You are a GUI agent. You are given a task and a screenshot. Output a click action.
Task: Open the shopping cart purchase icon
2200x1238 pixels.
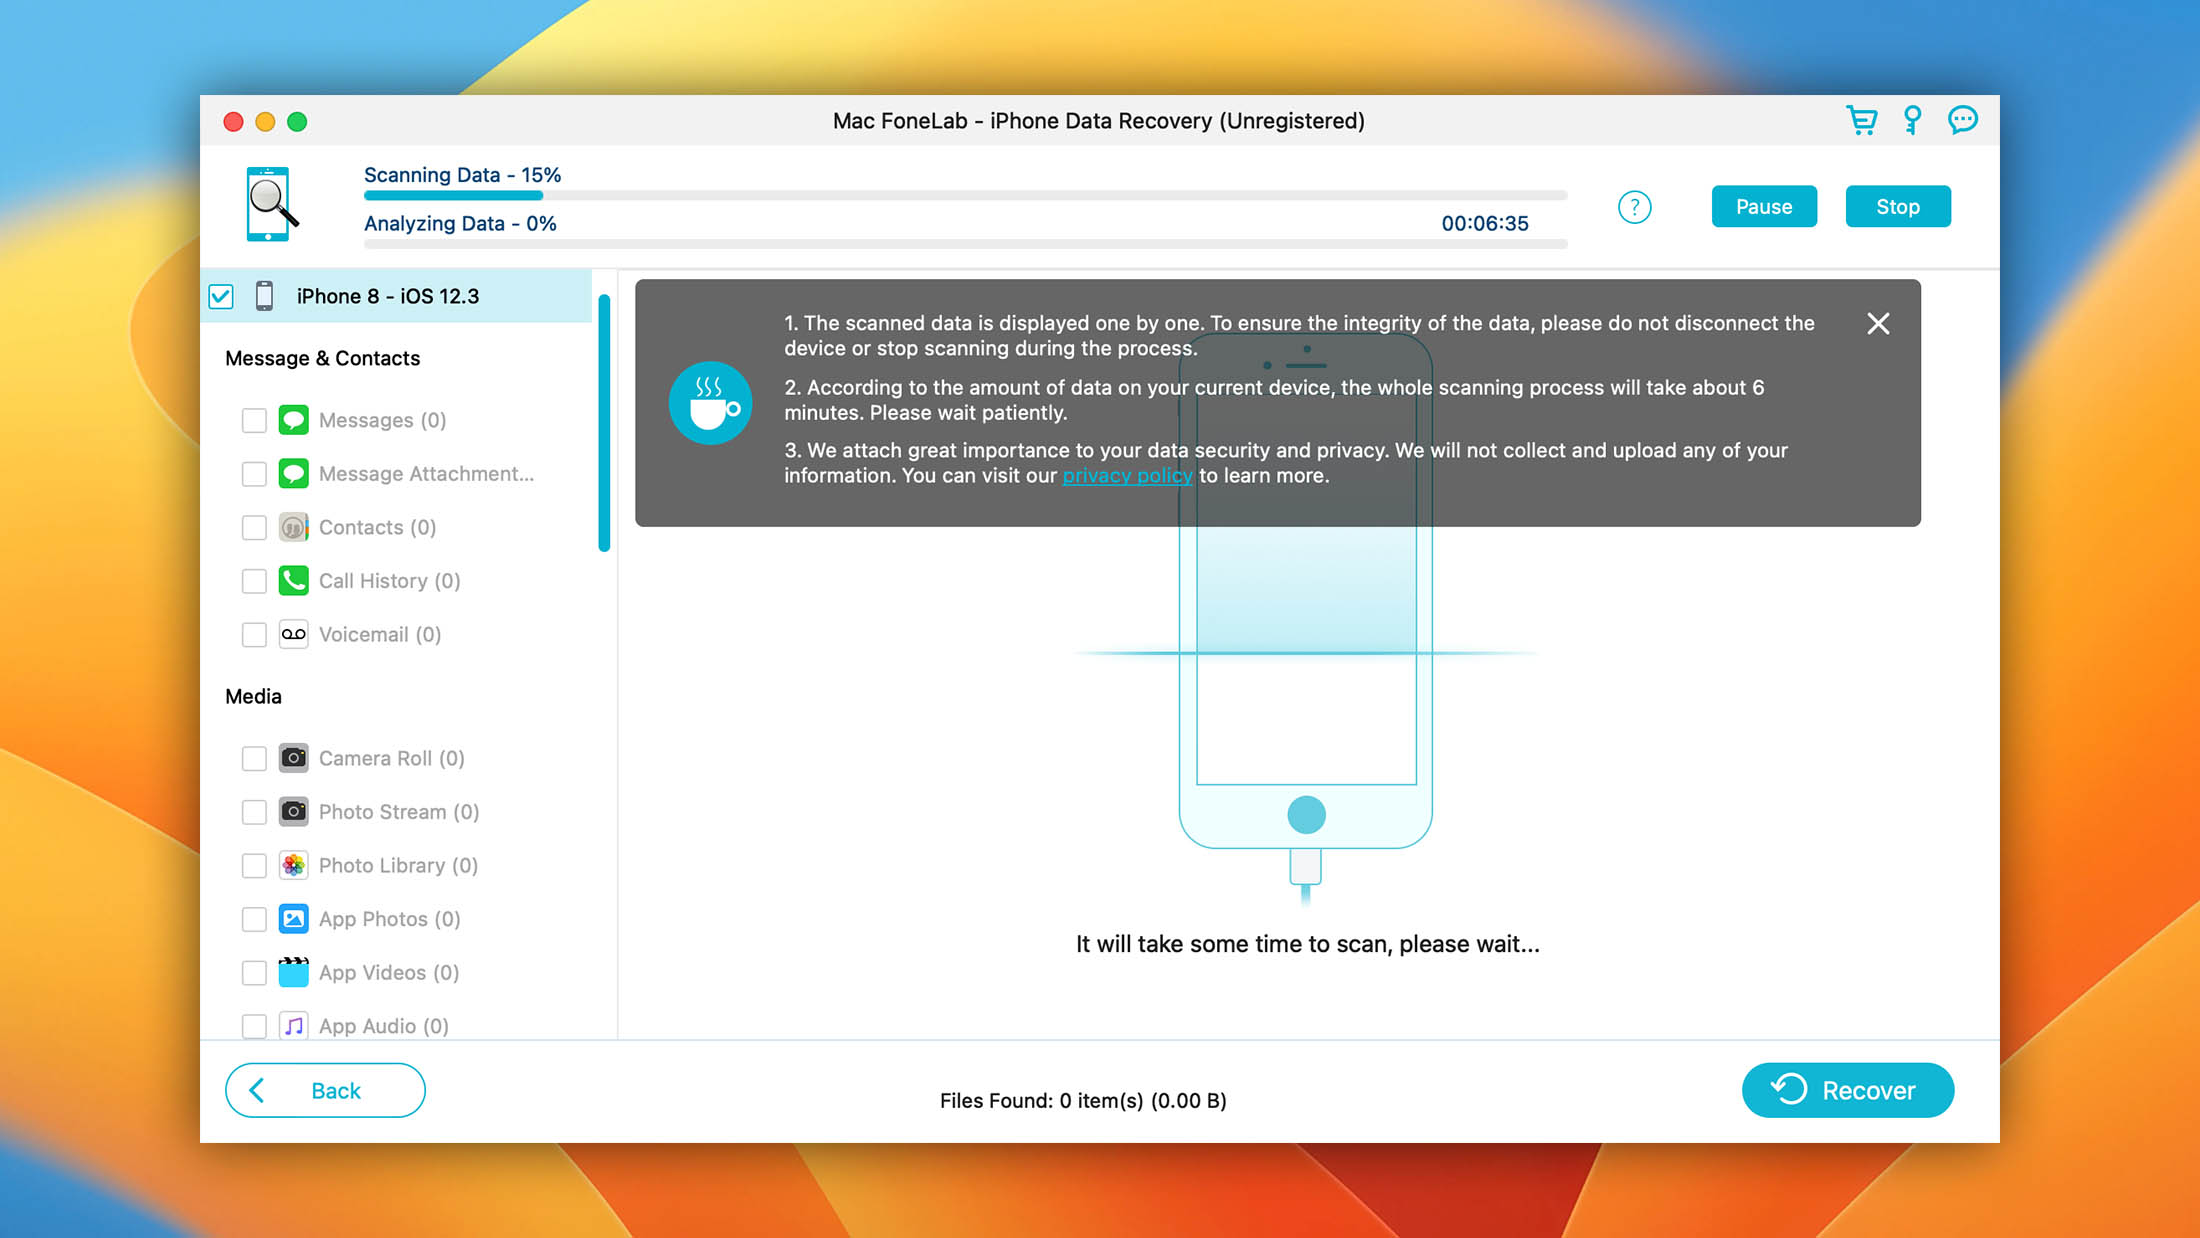[x=1861, y=121]
